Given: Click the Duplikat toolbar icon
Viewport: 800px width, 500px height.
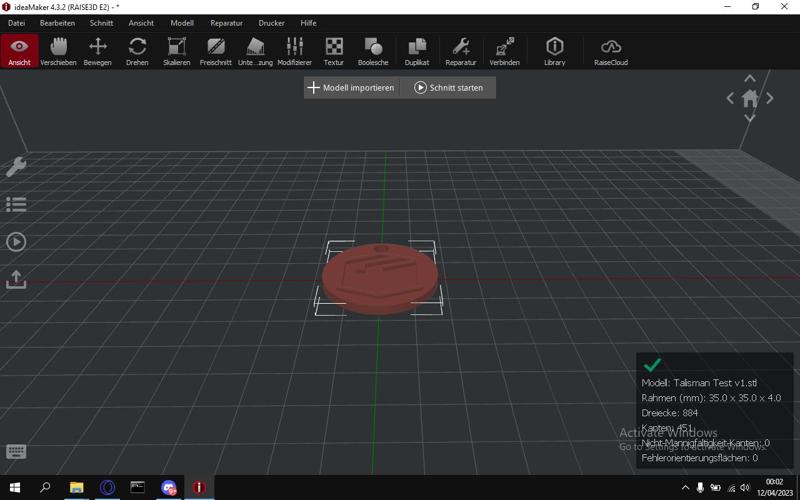Looking at the screenshot, I should point(417,50).
